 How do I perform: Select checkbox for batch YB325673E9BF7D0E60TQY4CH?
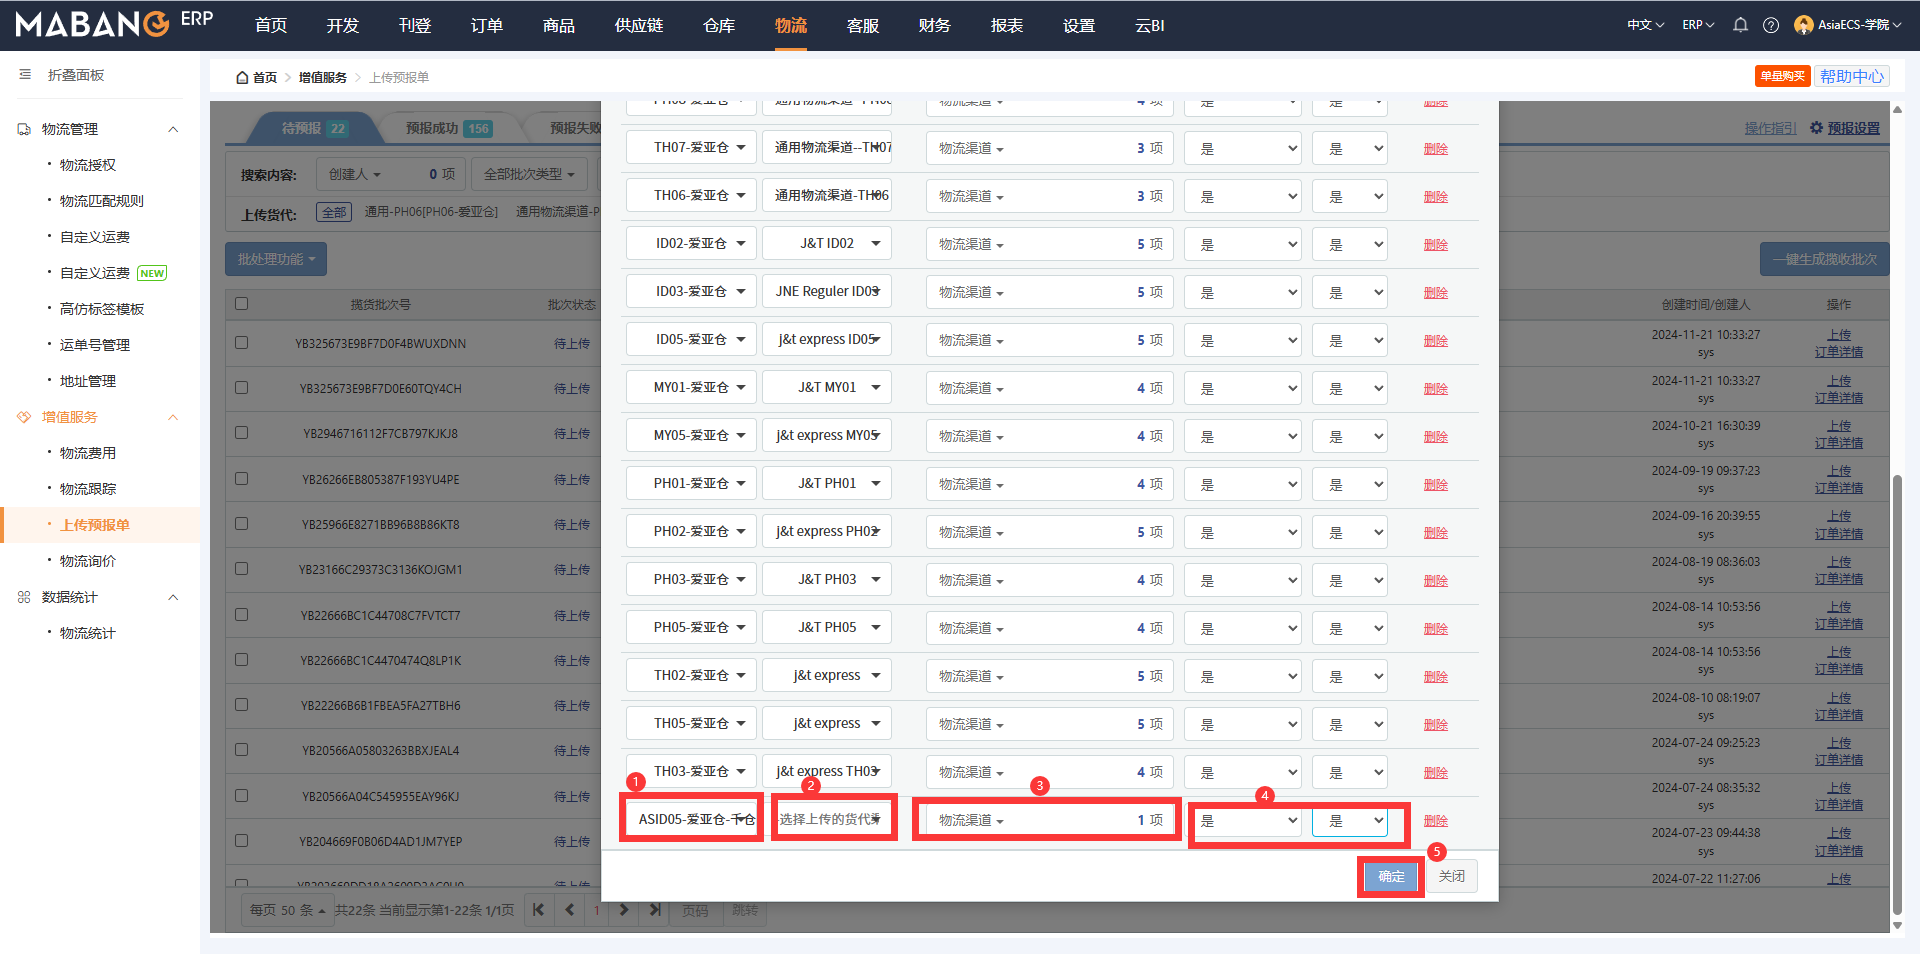tap(241, 387)
